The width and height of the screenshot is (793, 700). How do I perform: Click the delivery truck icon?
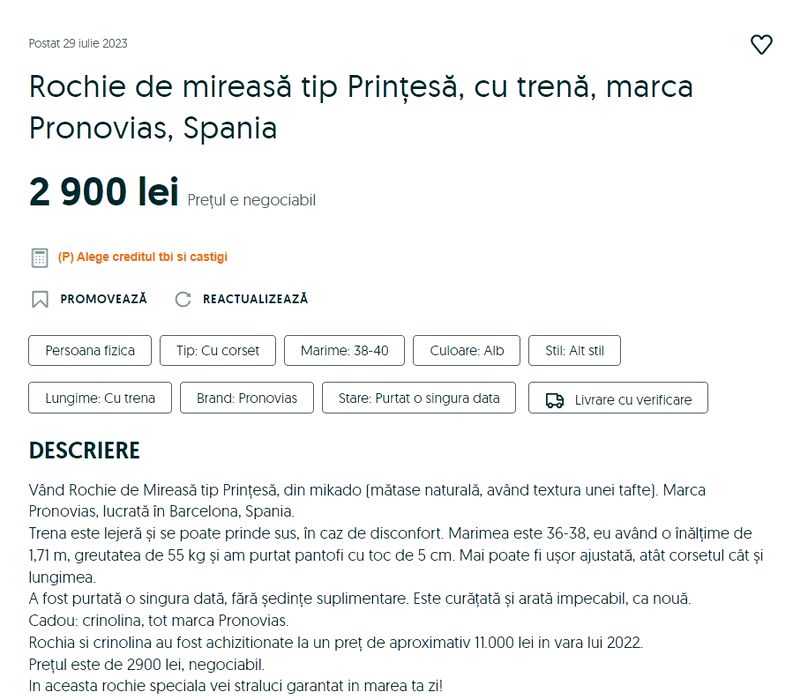554,399
